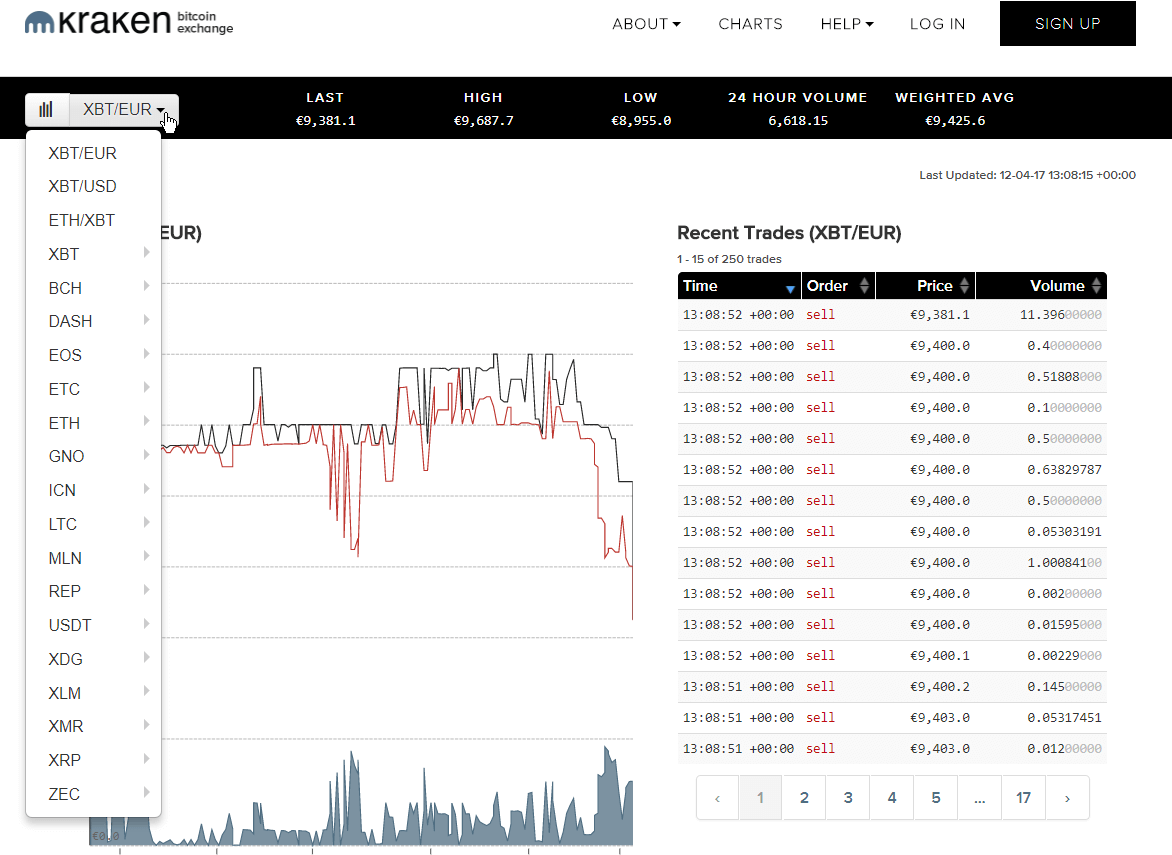
Task: Expand the XDG submenu
Action: (93, 659)
